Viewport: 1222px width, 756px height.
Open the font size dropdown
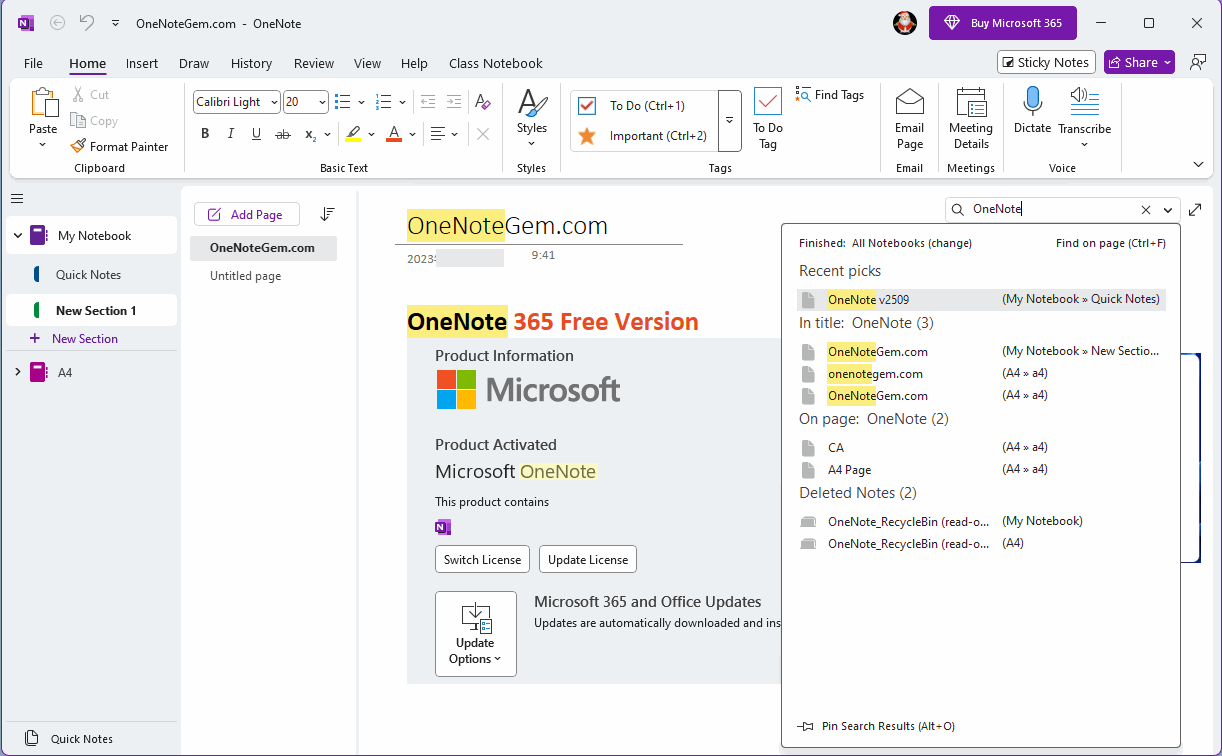tap(322, 101)
